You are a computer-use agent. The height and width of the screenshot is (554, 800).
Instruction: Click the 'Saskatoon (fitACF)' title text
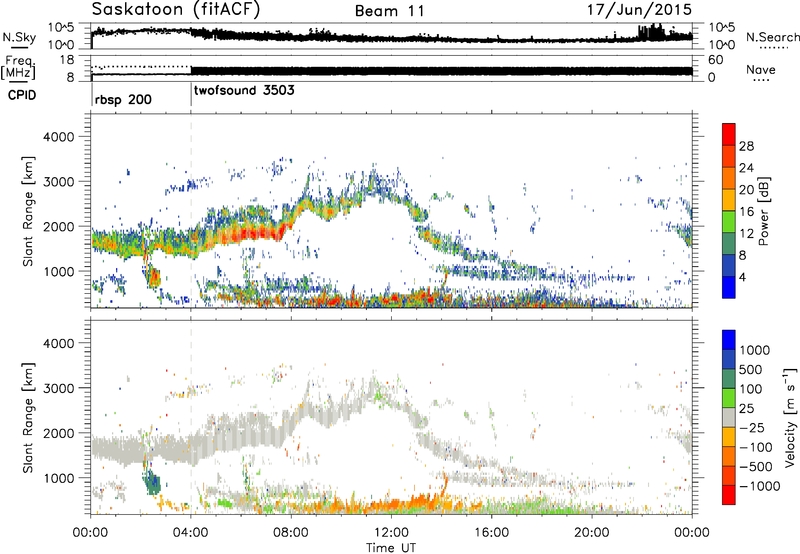click(x=176, y=9)
